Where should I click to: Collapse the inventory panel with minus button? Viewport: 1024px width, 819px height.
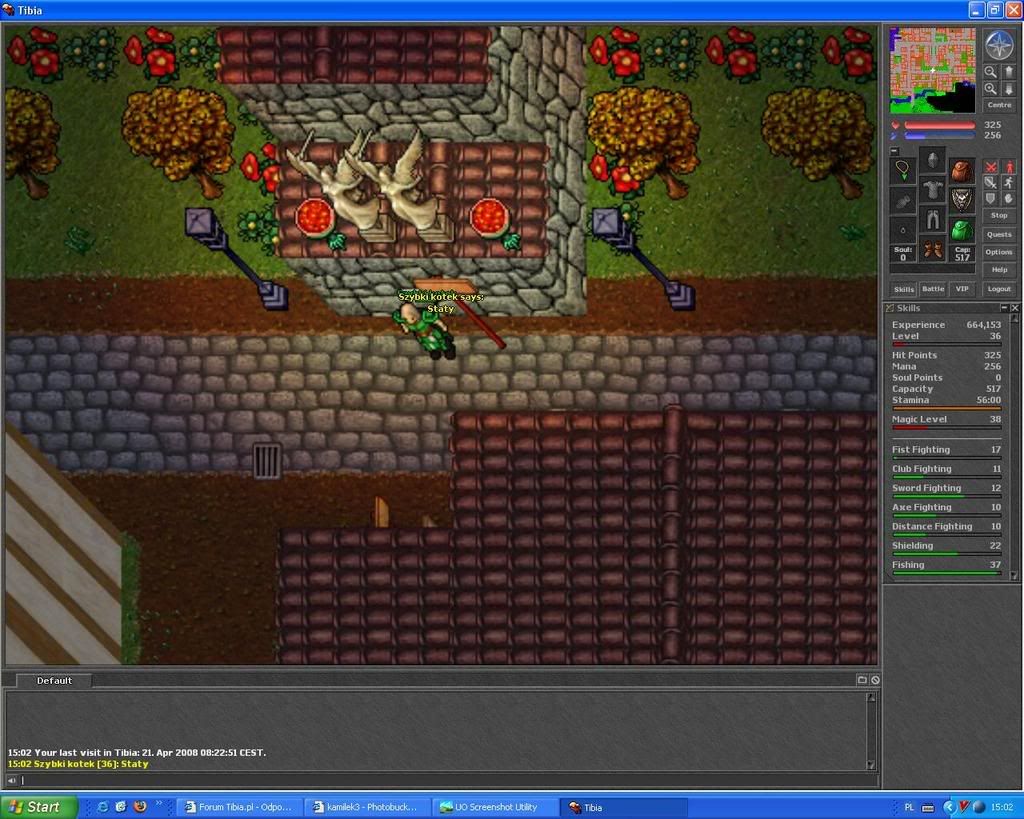click(x=895, y=151)
